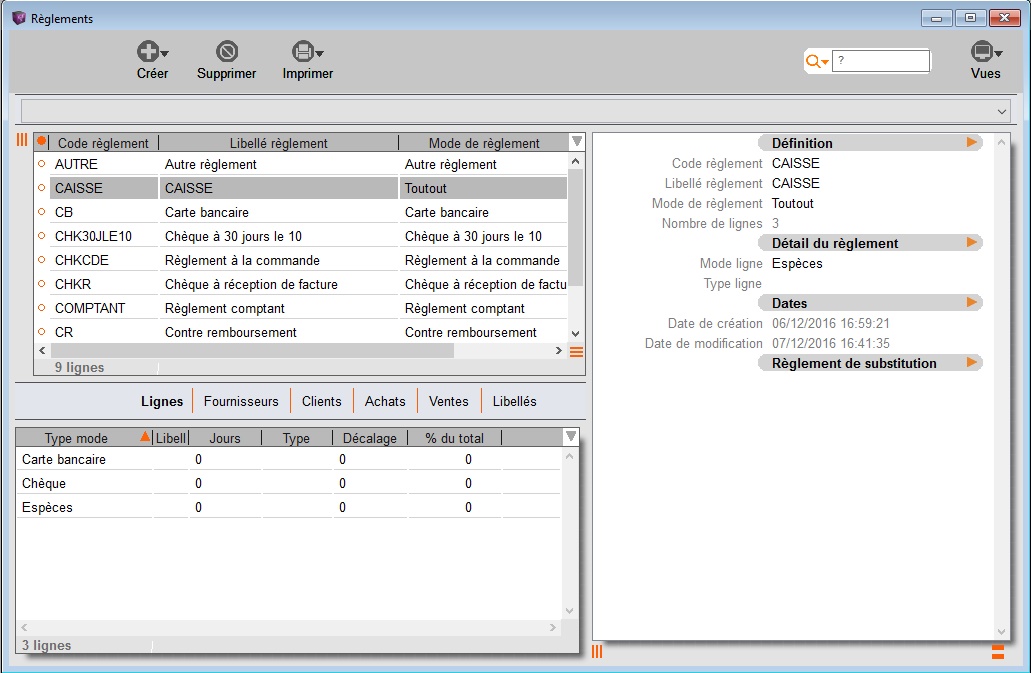The height and width of the screenshot is (673, 1031).
Task: Click the payment list scroll down arrow
Action: pyautogui.click(x=575, y=334)
